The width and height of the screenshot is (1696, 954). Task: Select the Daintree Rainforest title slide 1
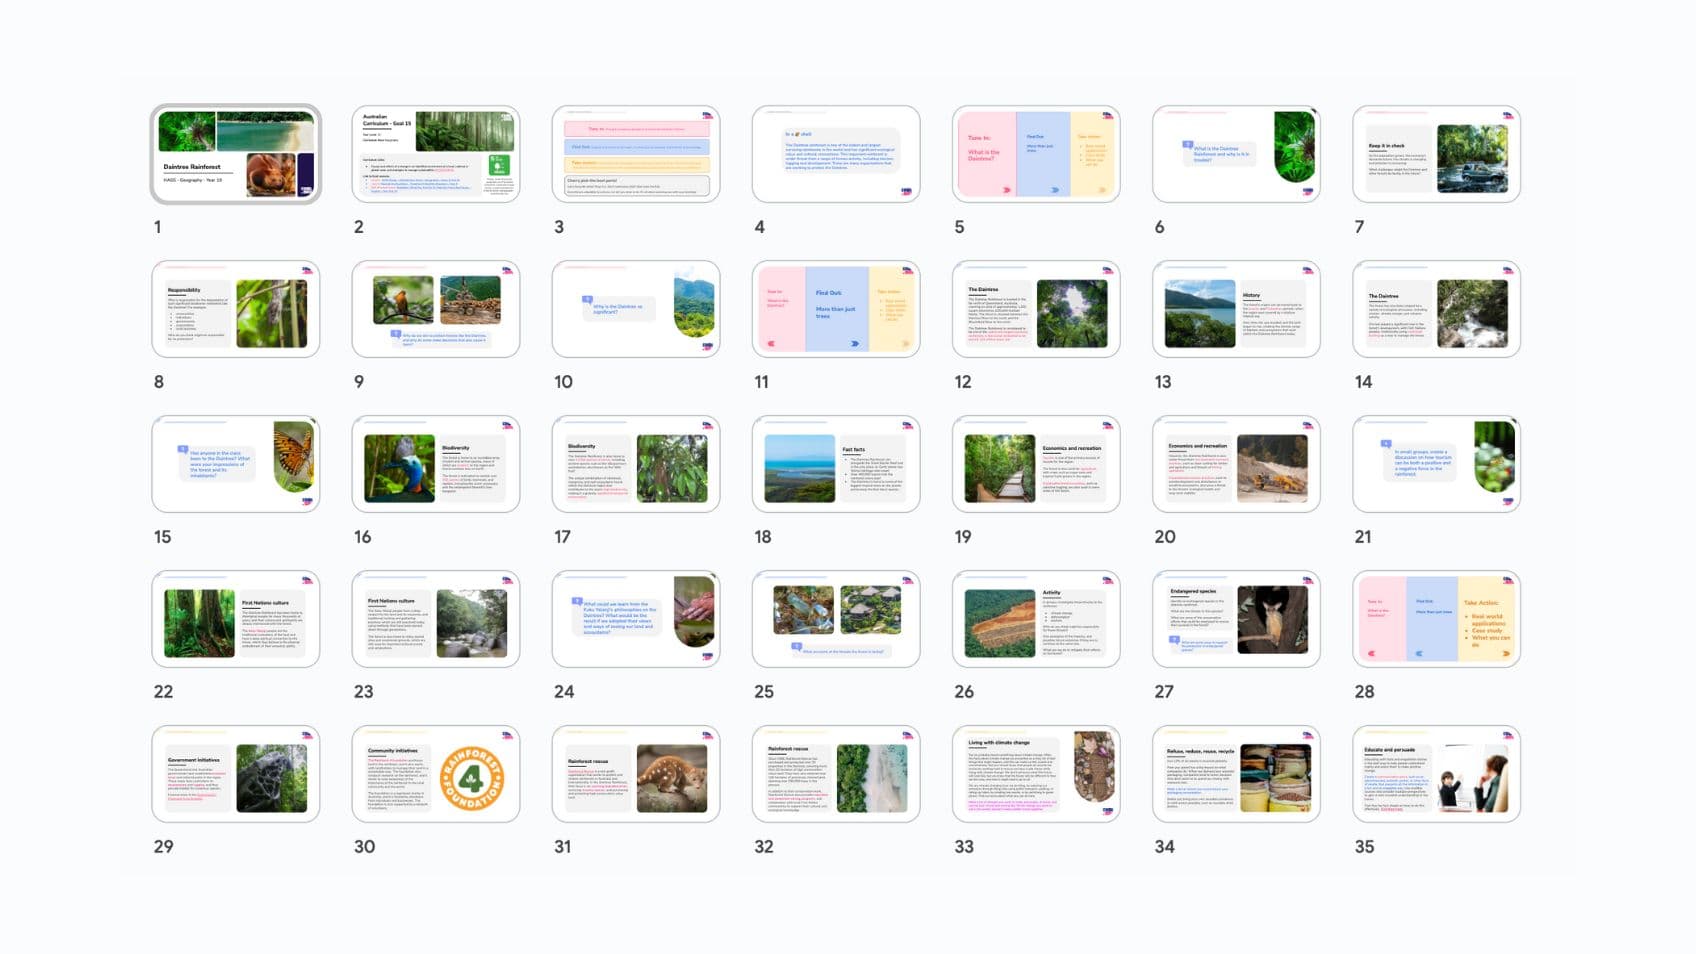click(236, 154)
